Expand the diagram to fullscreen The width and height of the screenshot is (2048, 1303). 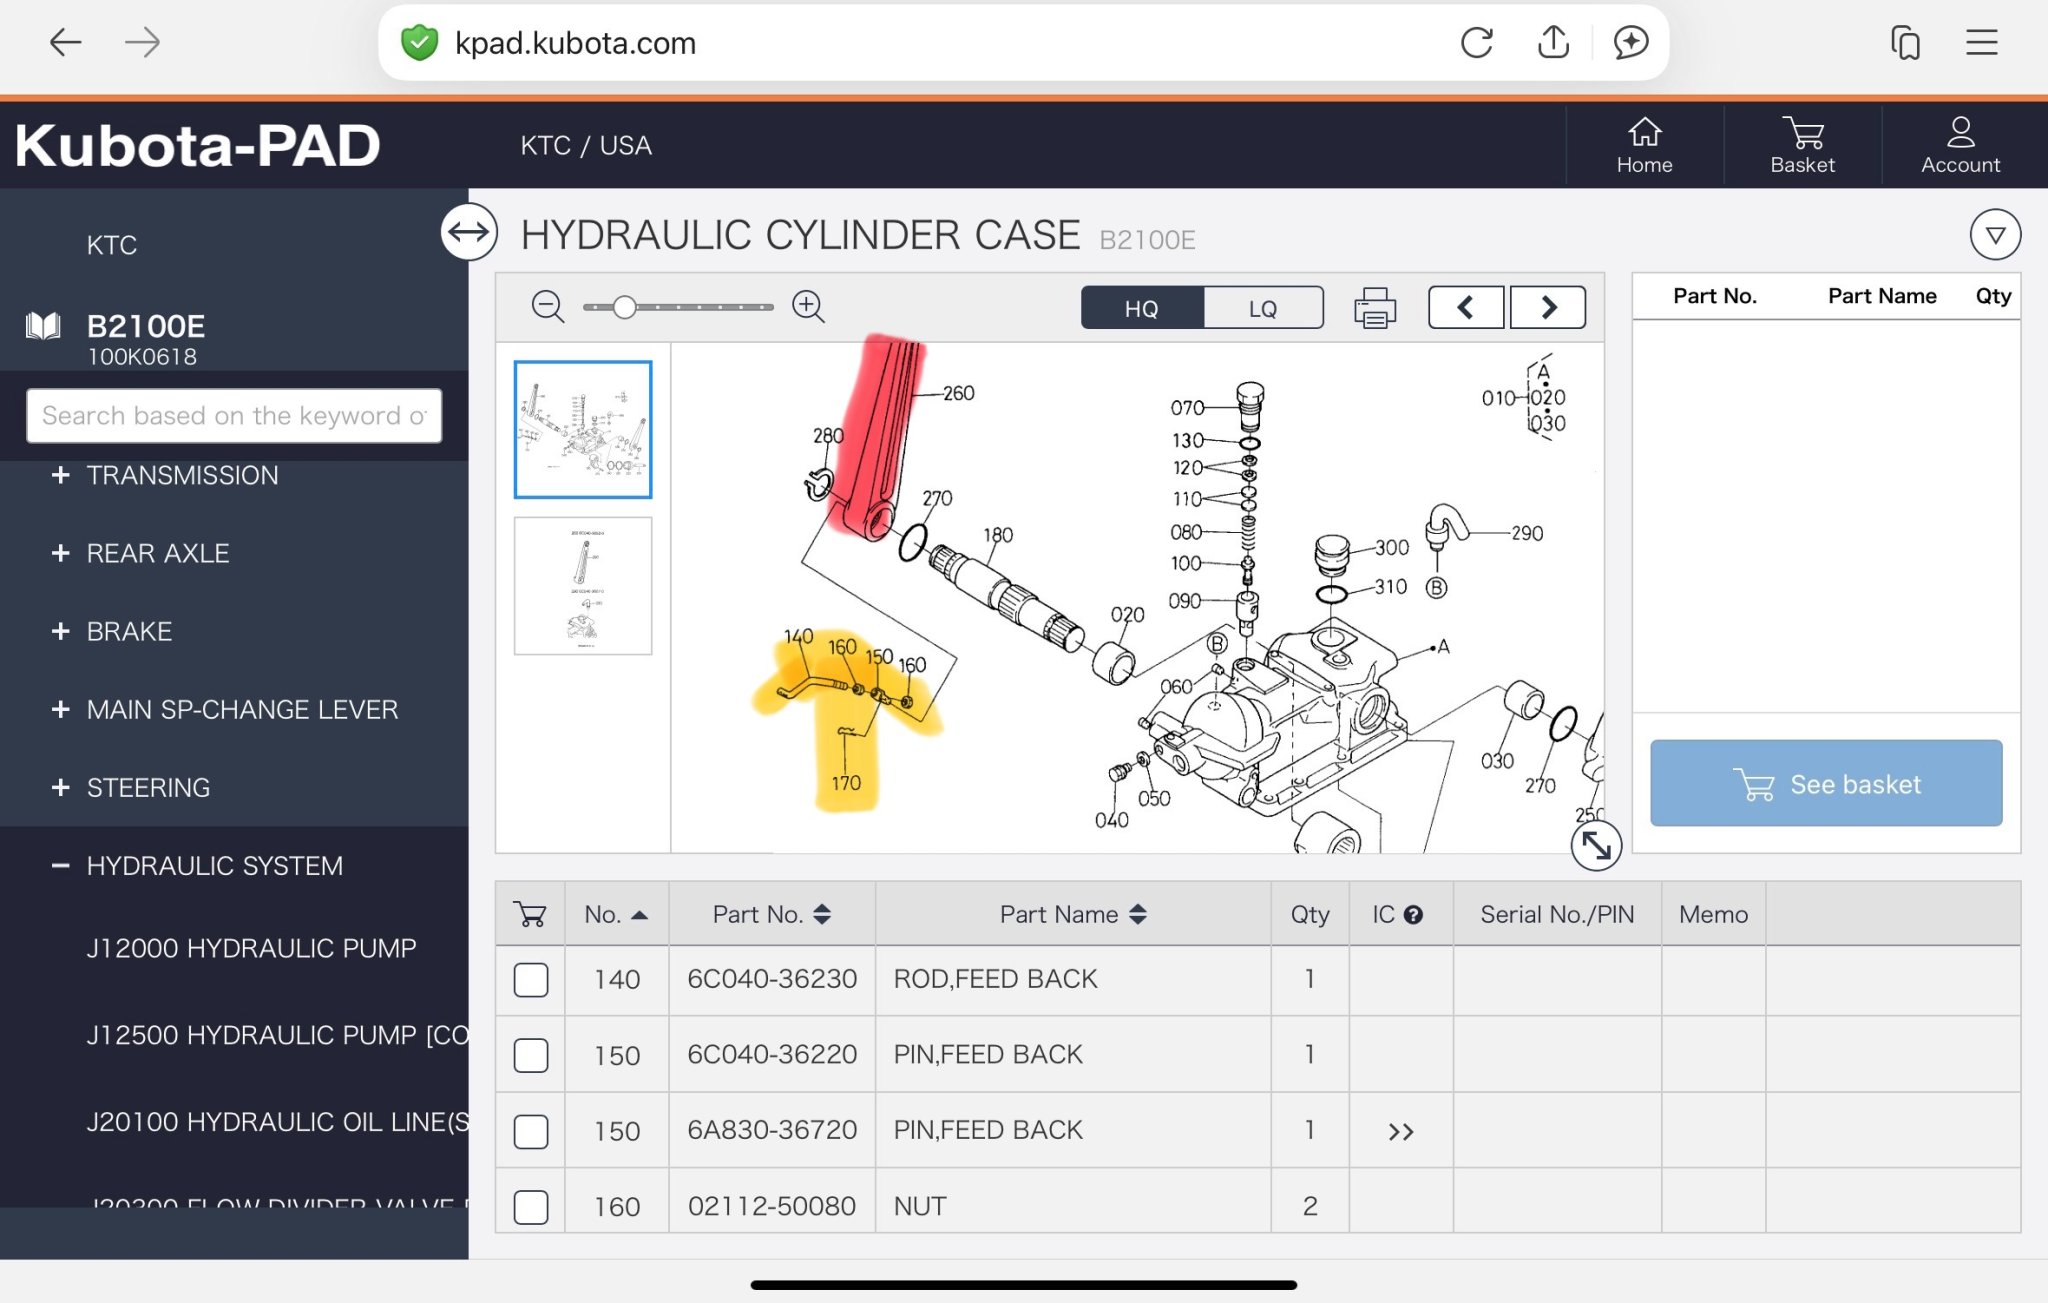coord(1595,846)
